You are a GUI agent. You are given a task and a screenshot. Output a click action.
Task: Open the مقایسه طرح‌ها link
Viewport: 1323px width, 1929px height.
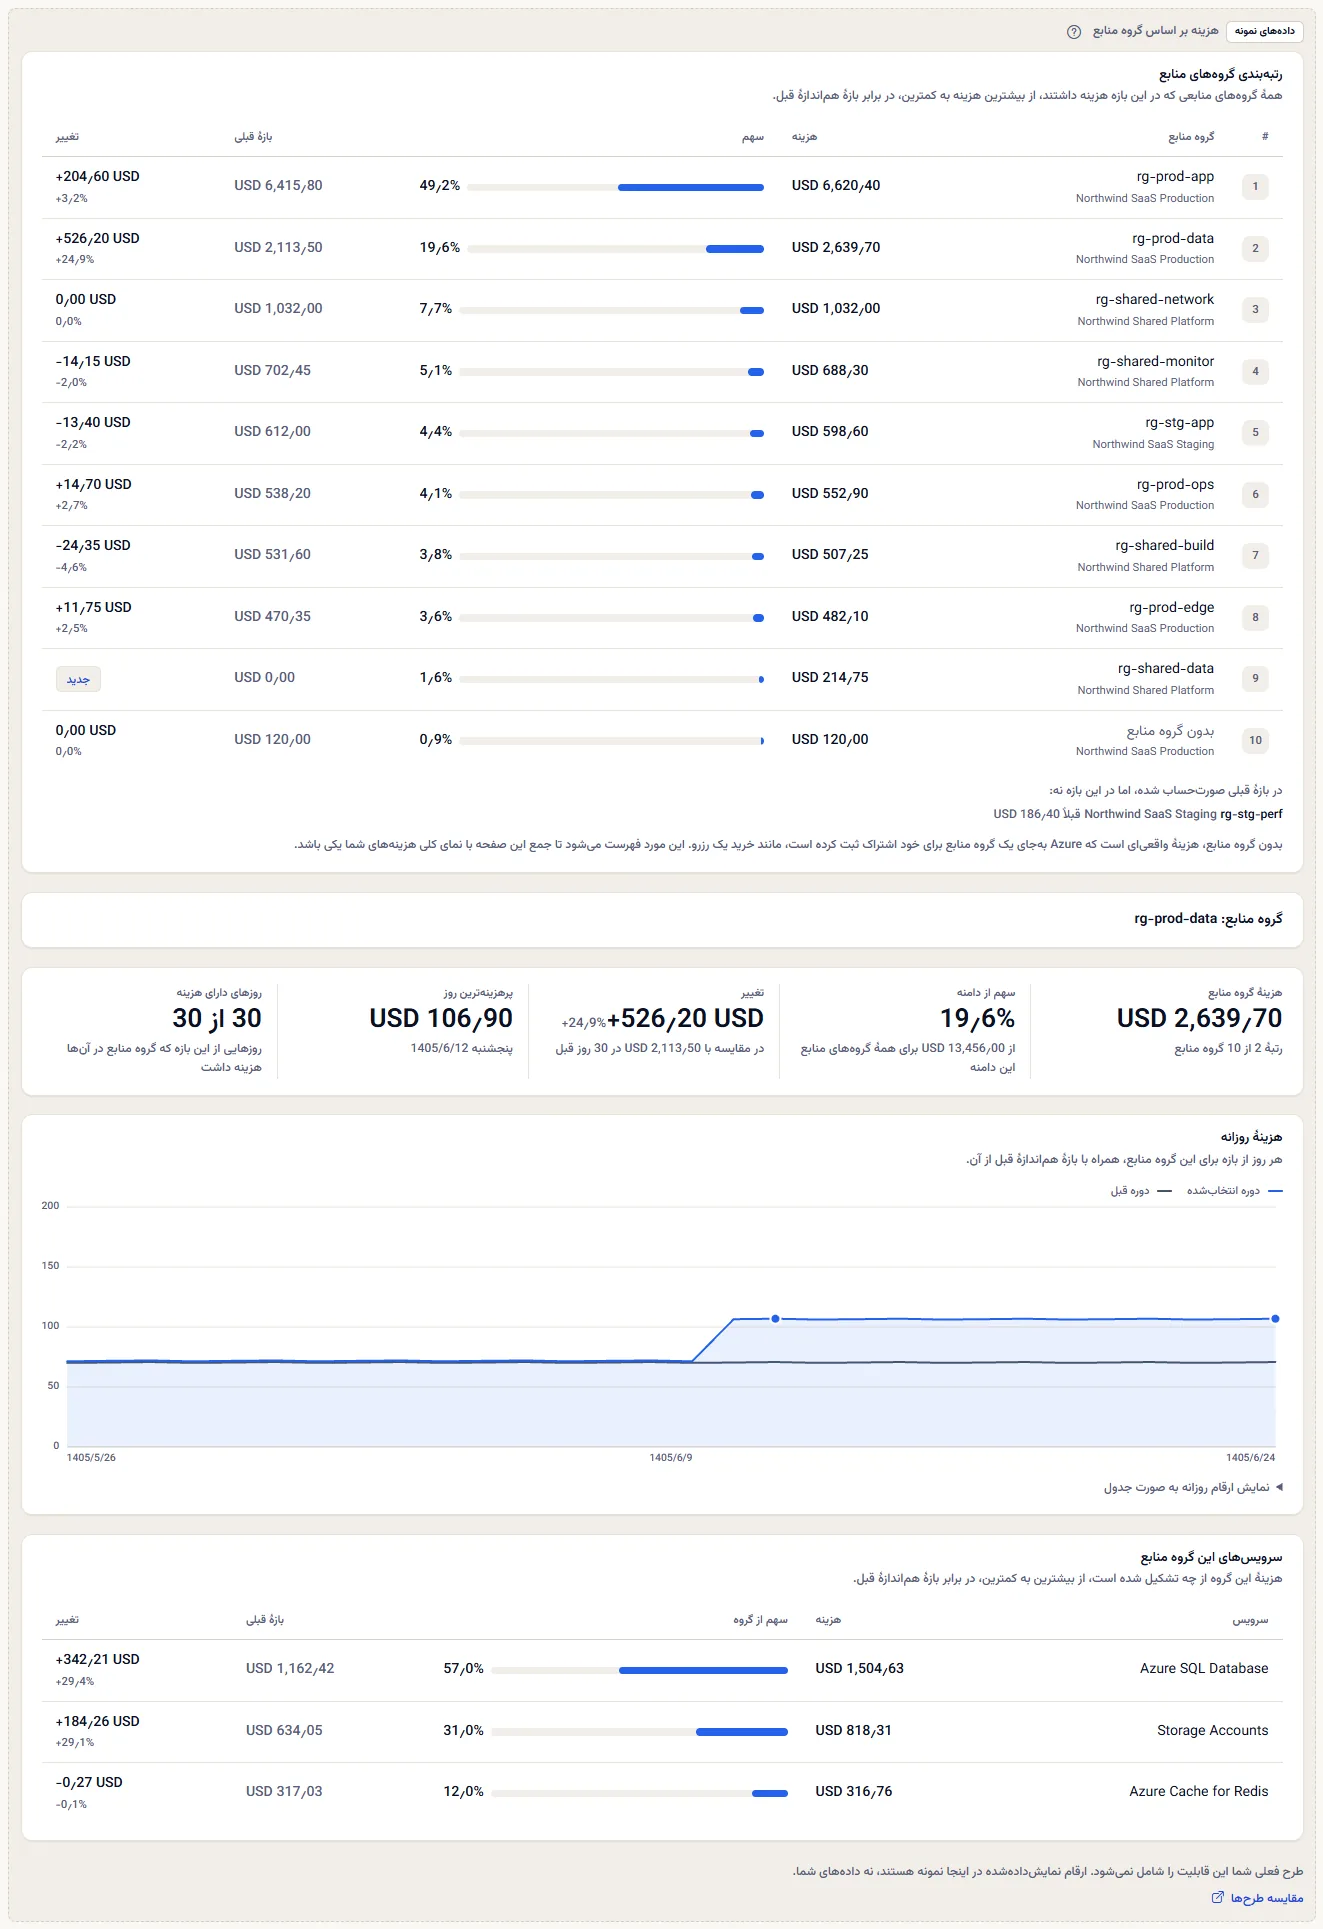(1257, 1897)
